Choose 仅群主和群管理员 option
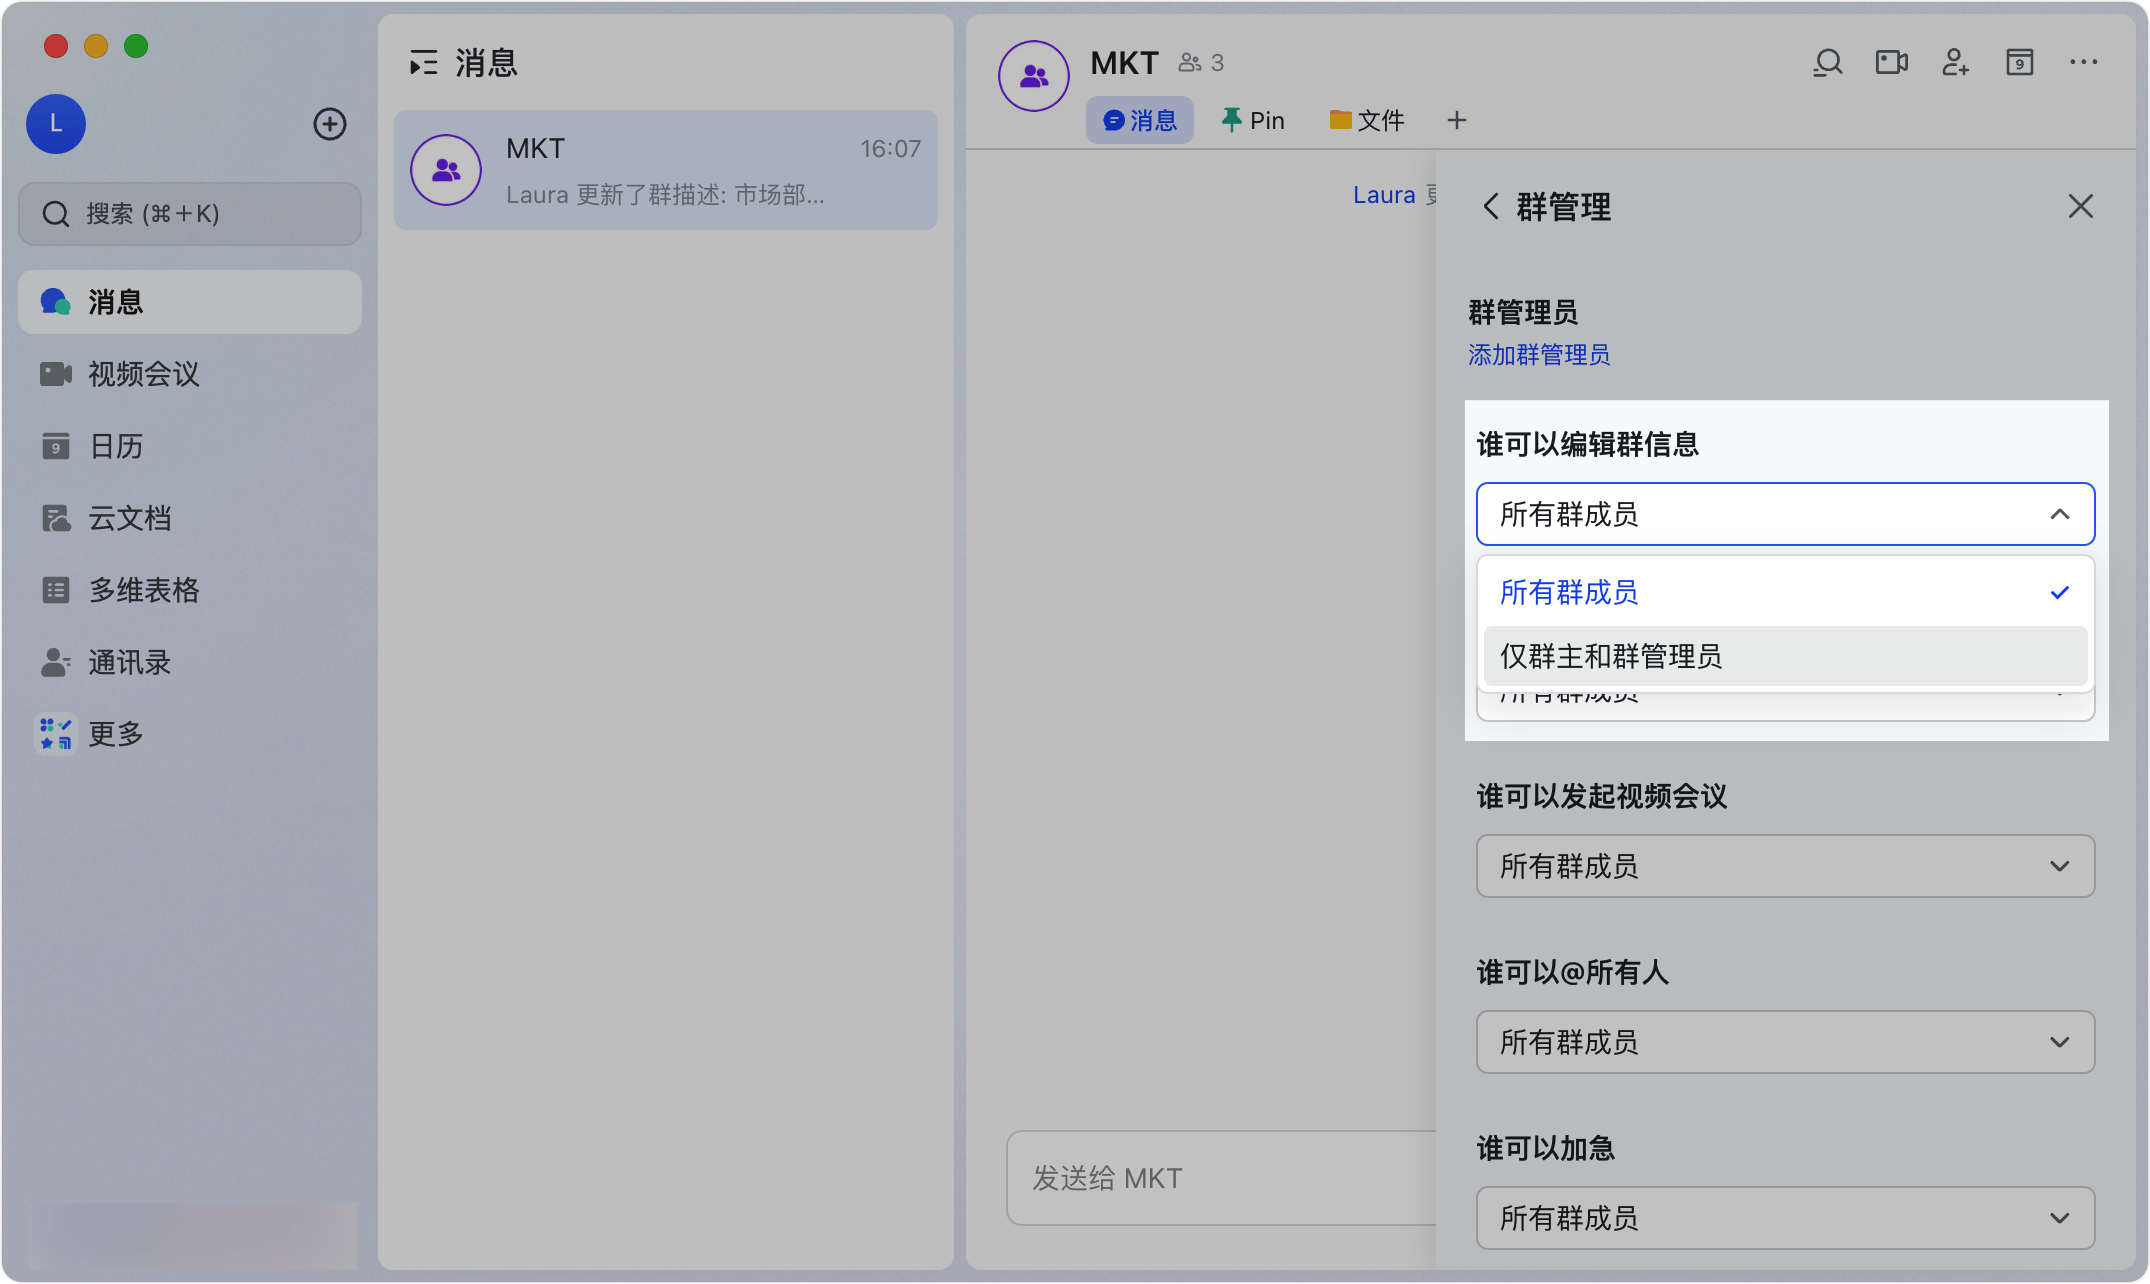Image resolution: width=2150 pixels, height=1284 pixels. 1786,656
